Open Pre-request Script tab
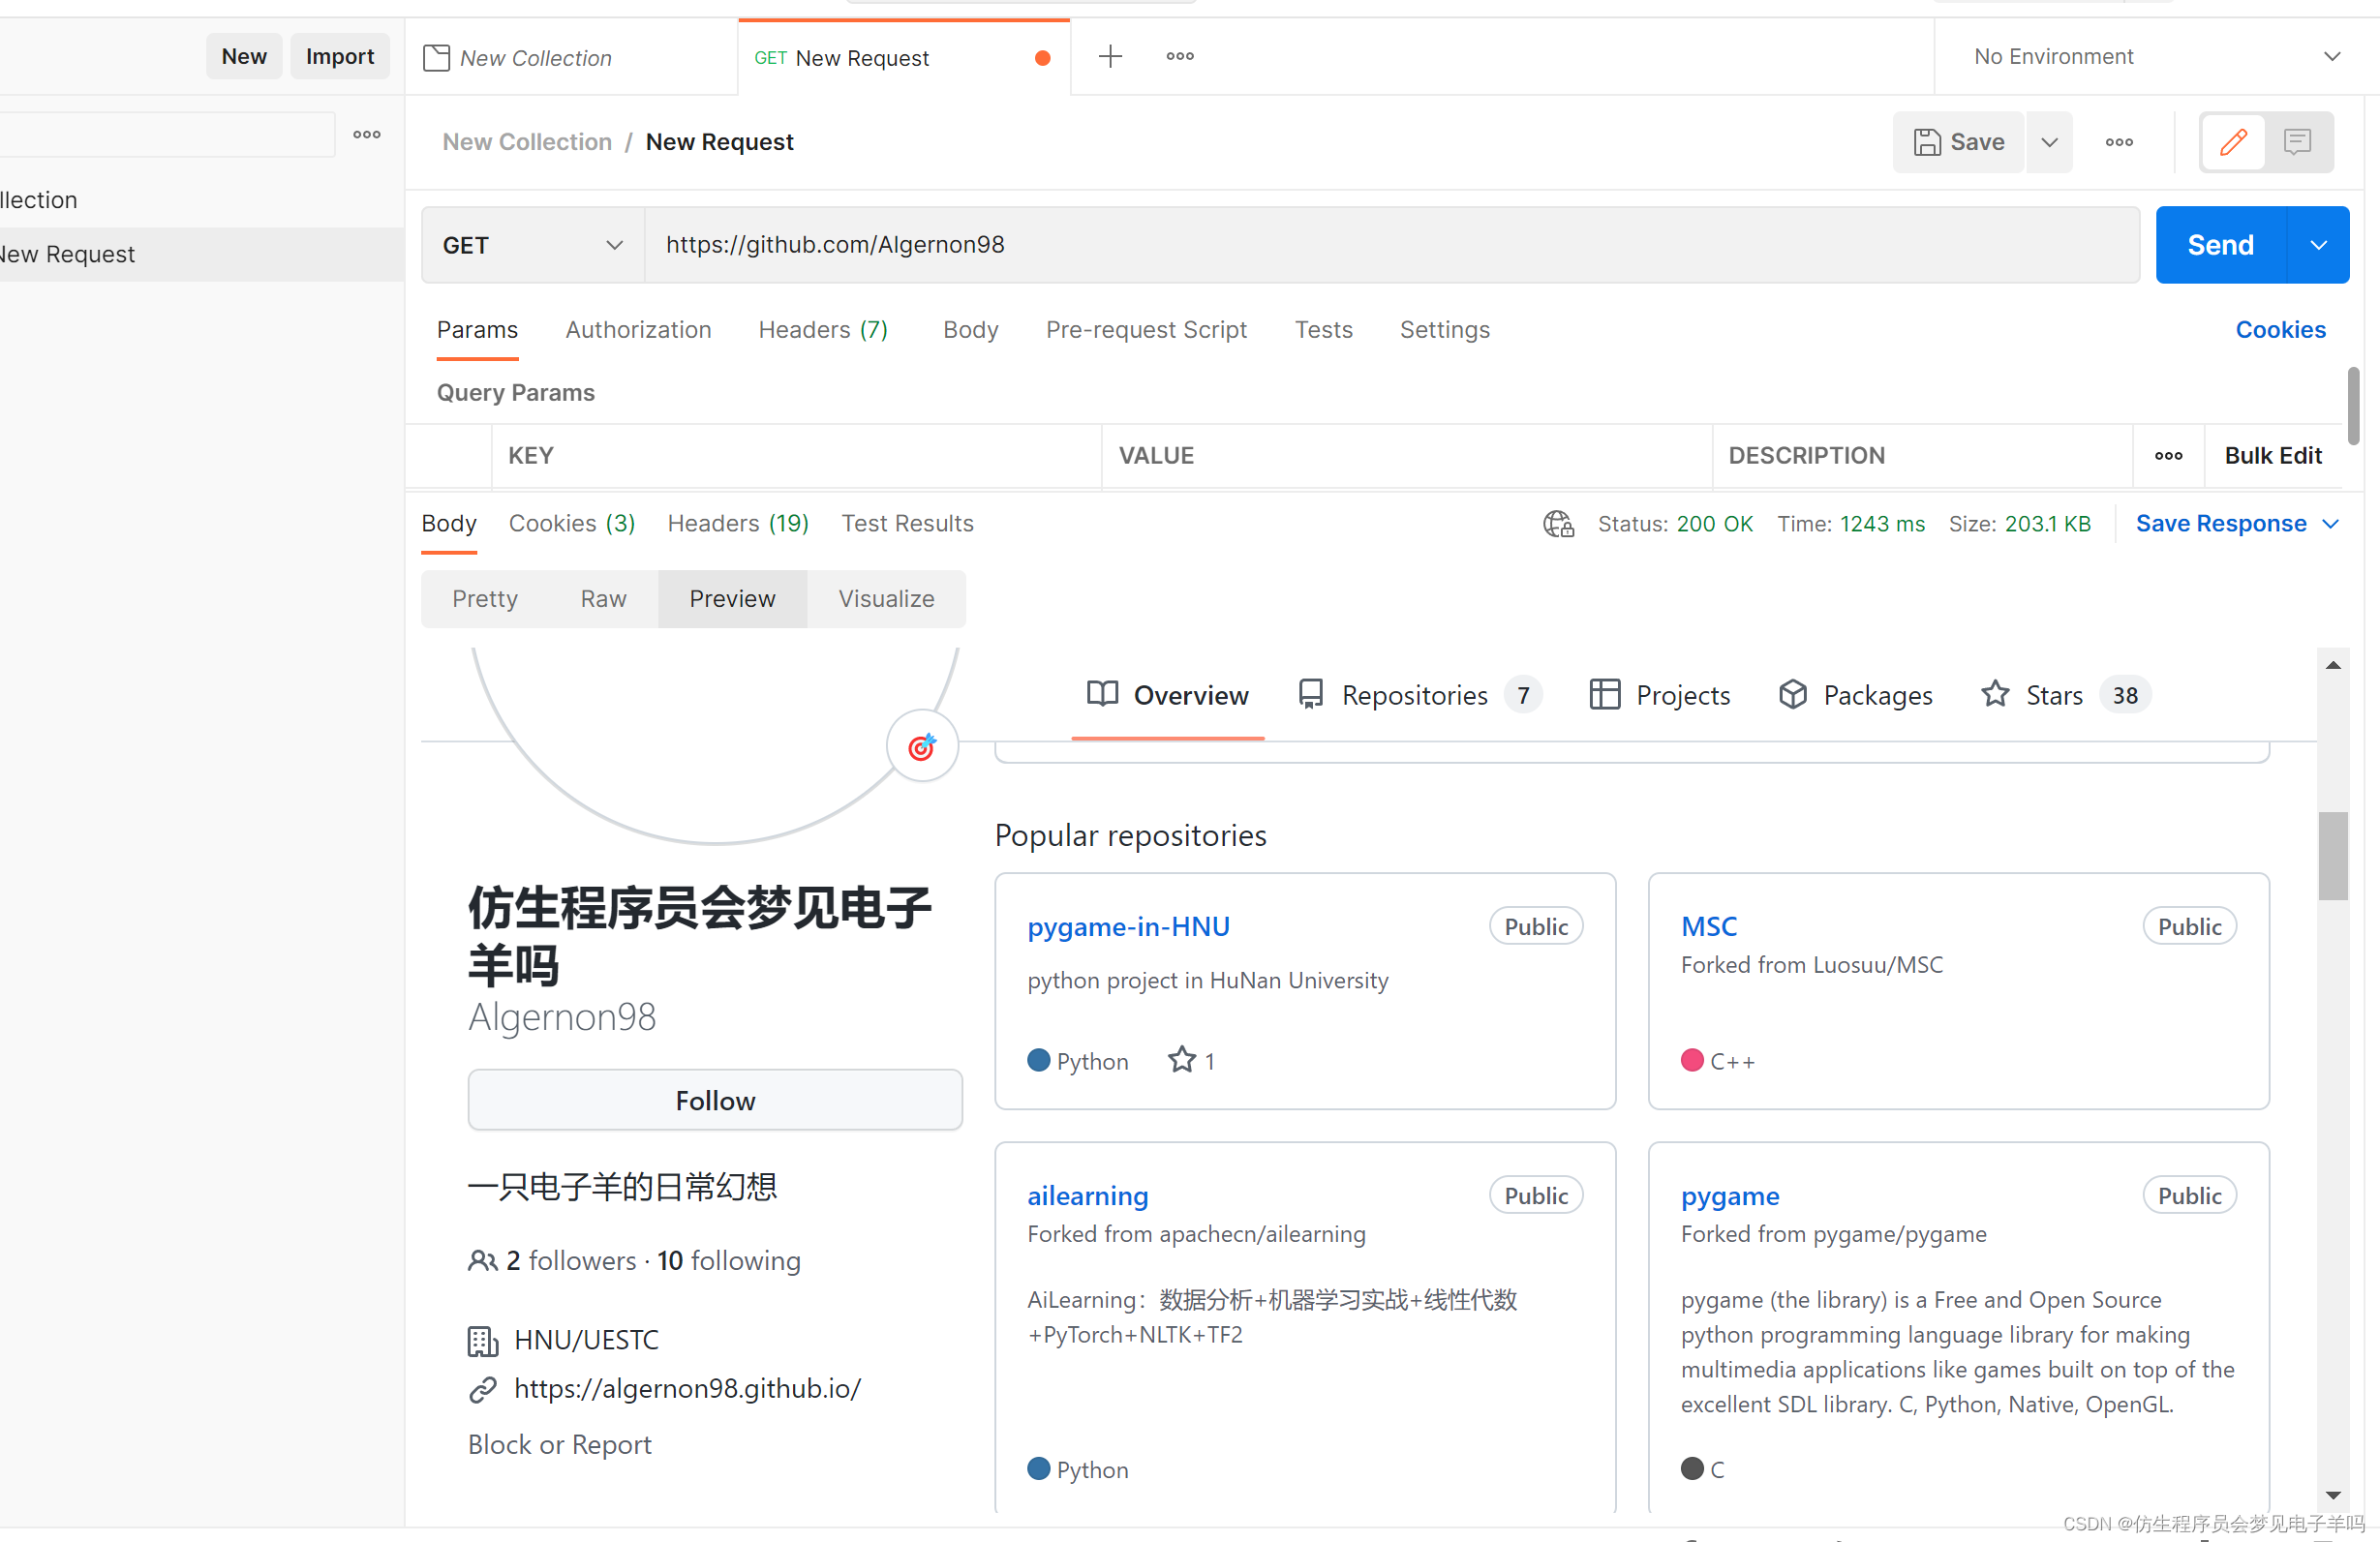Viewport: 2380px width, 1542px height. pyautogui.click(x=1146, y=330)
